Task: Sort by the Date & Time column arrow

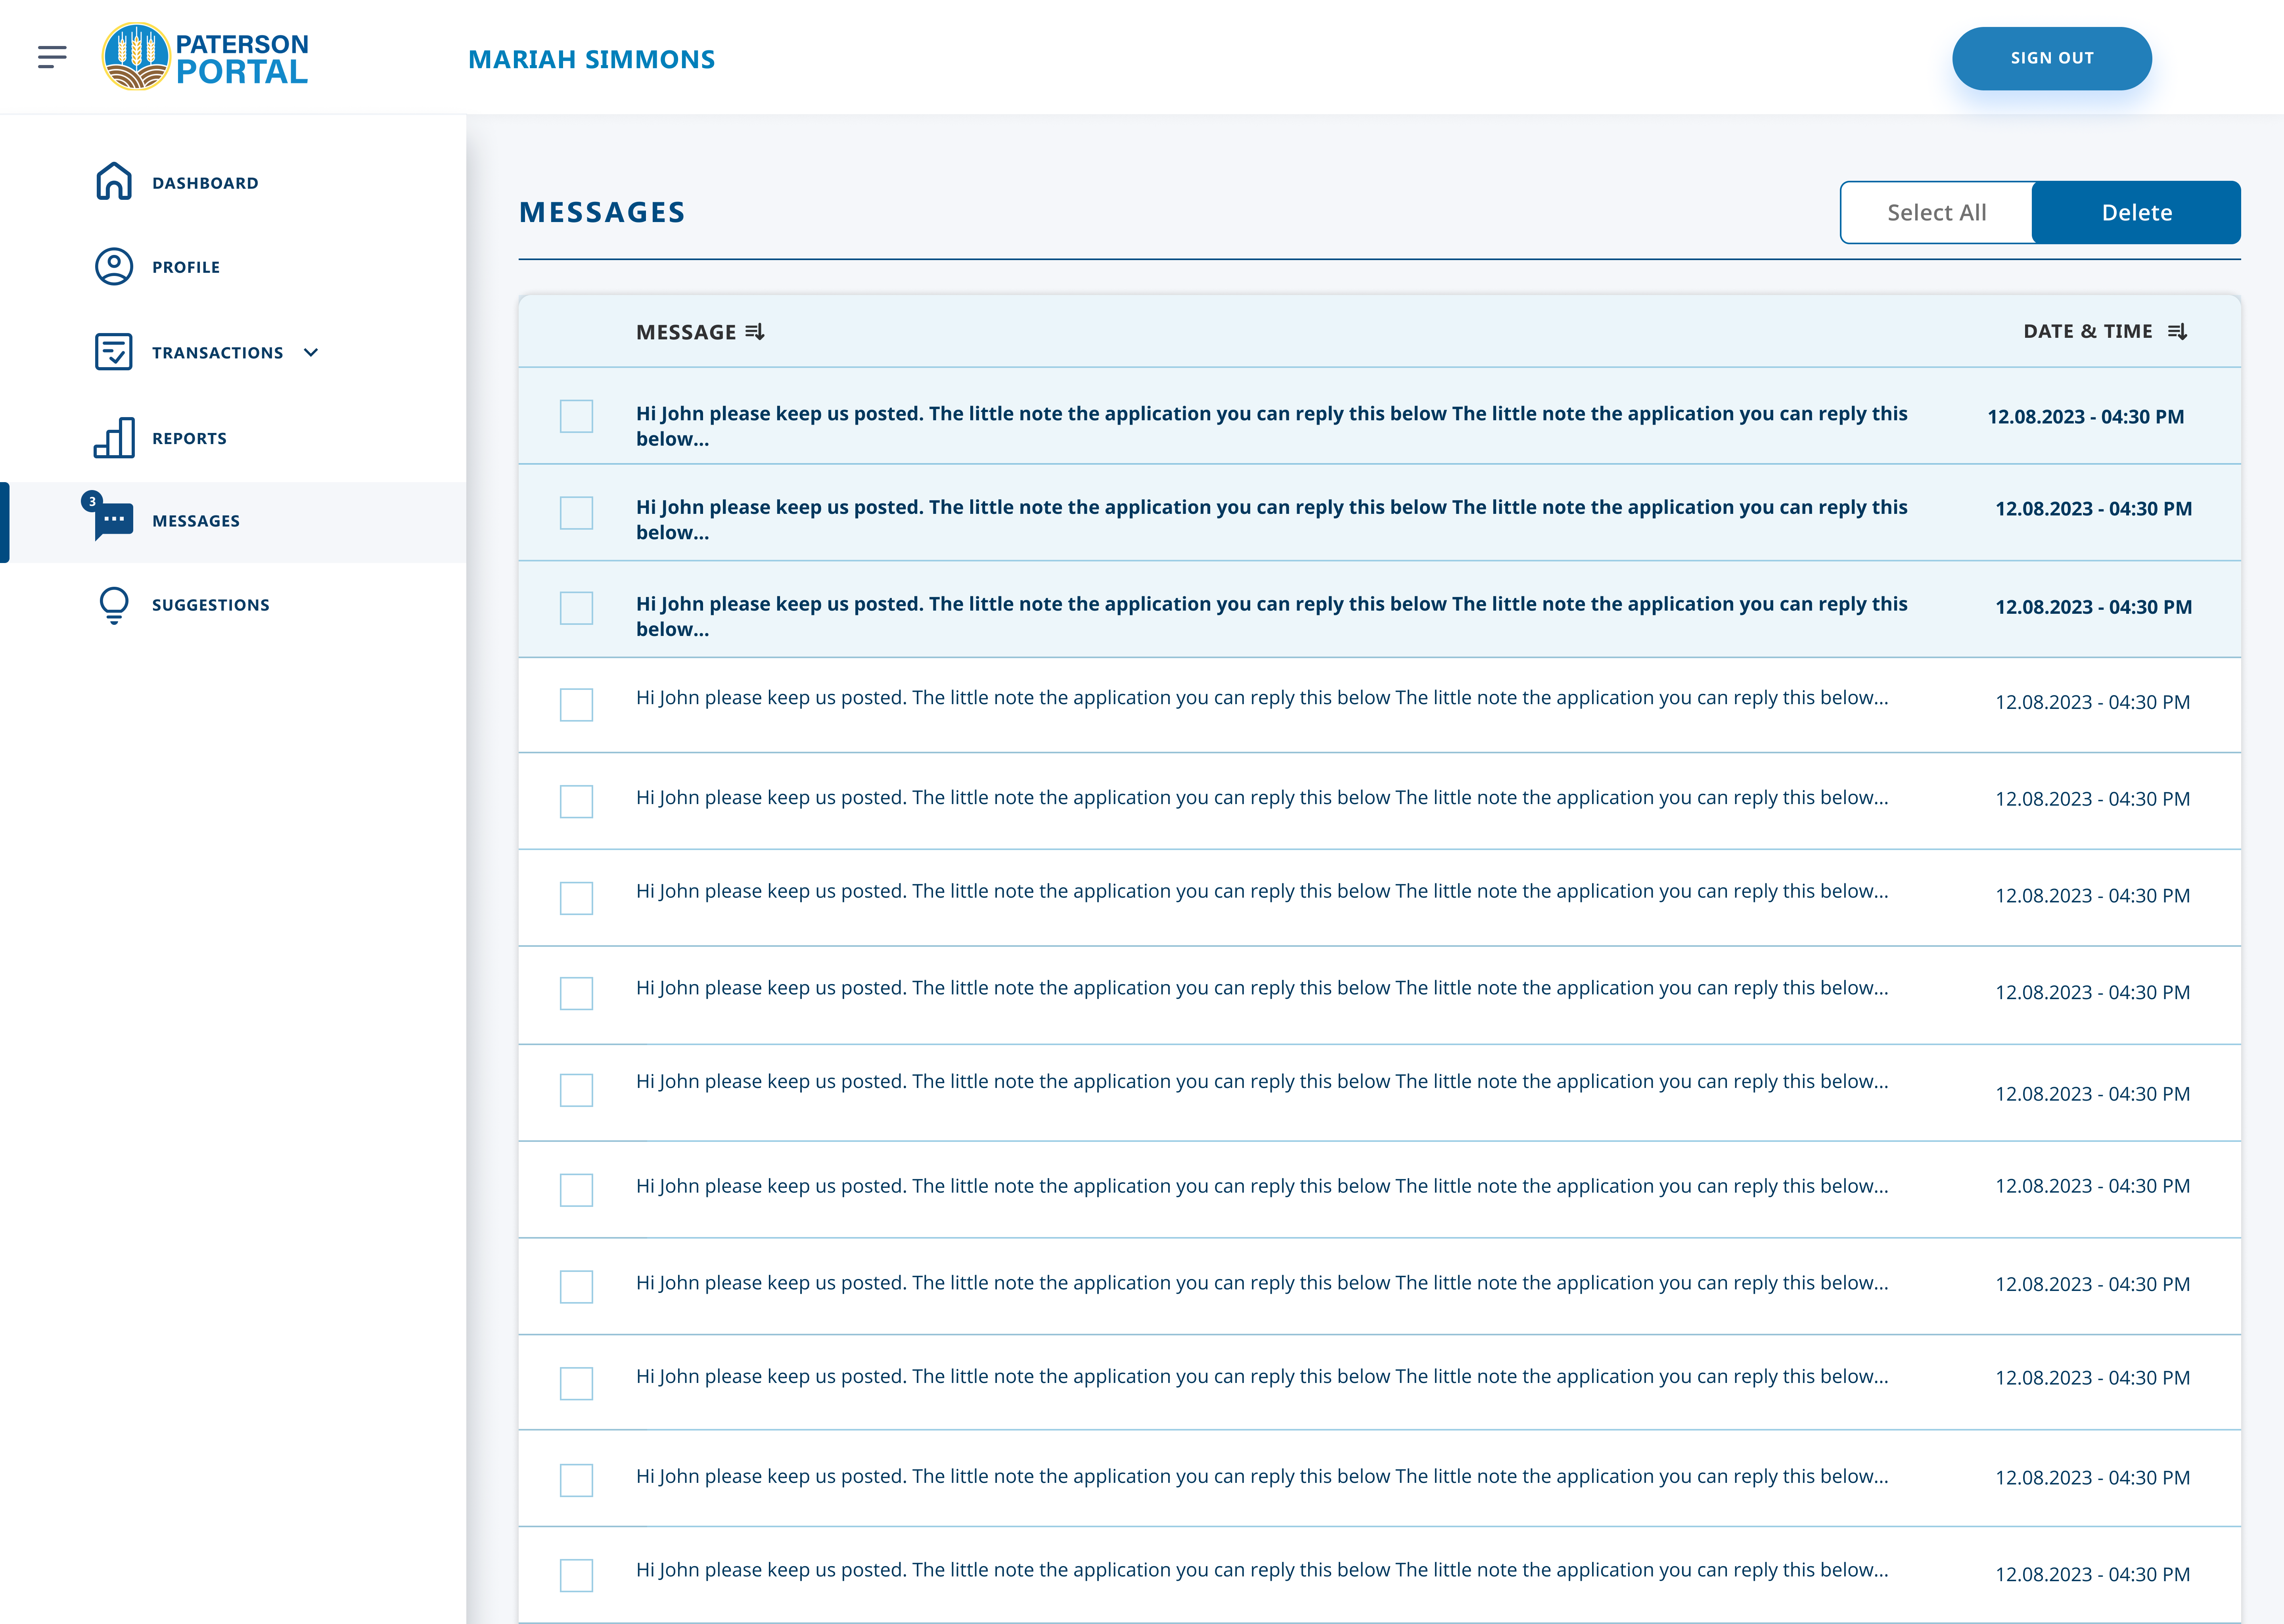Action: pos(2177,332)
